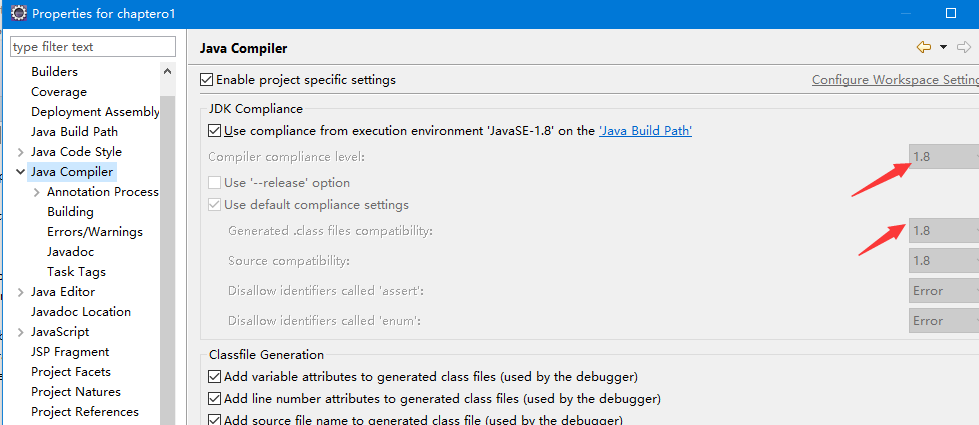979x425 pixels.
Task: Expand the Java Code Style node
Action: point(20,152)
